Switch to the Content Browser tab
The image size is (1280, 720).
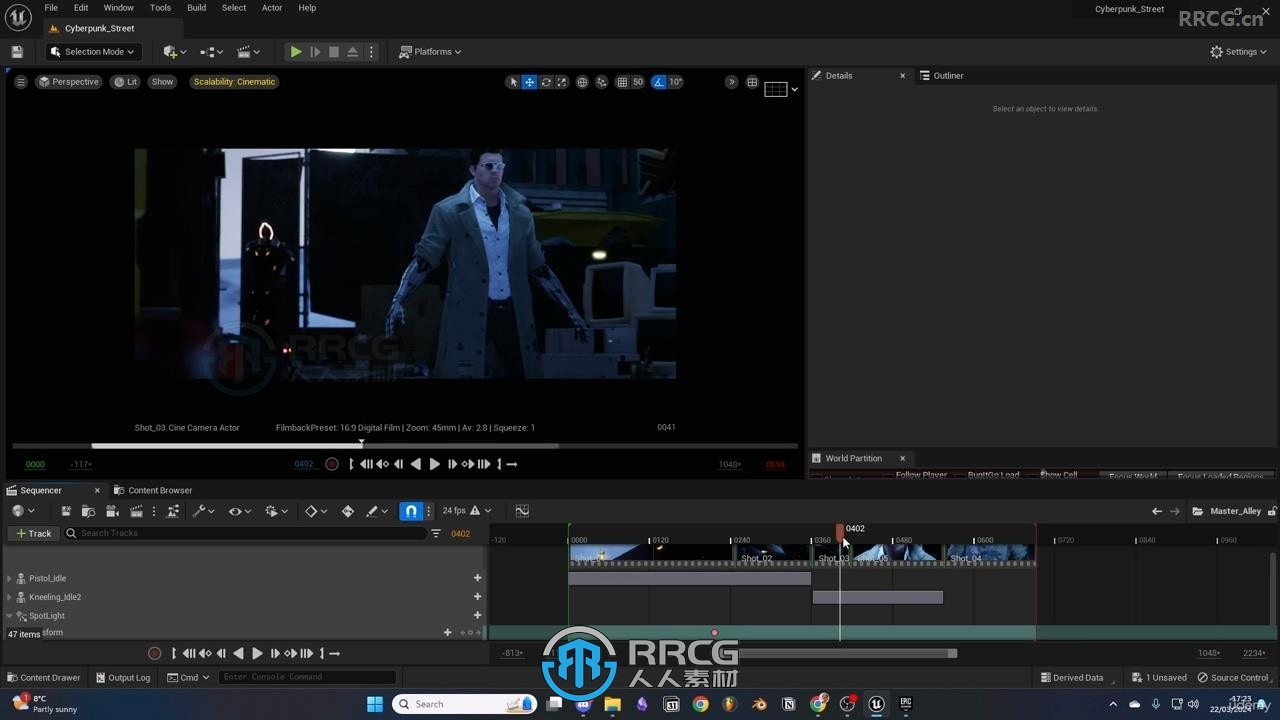coord(153,490)
